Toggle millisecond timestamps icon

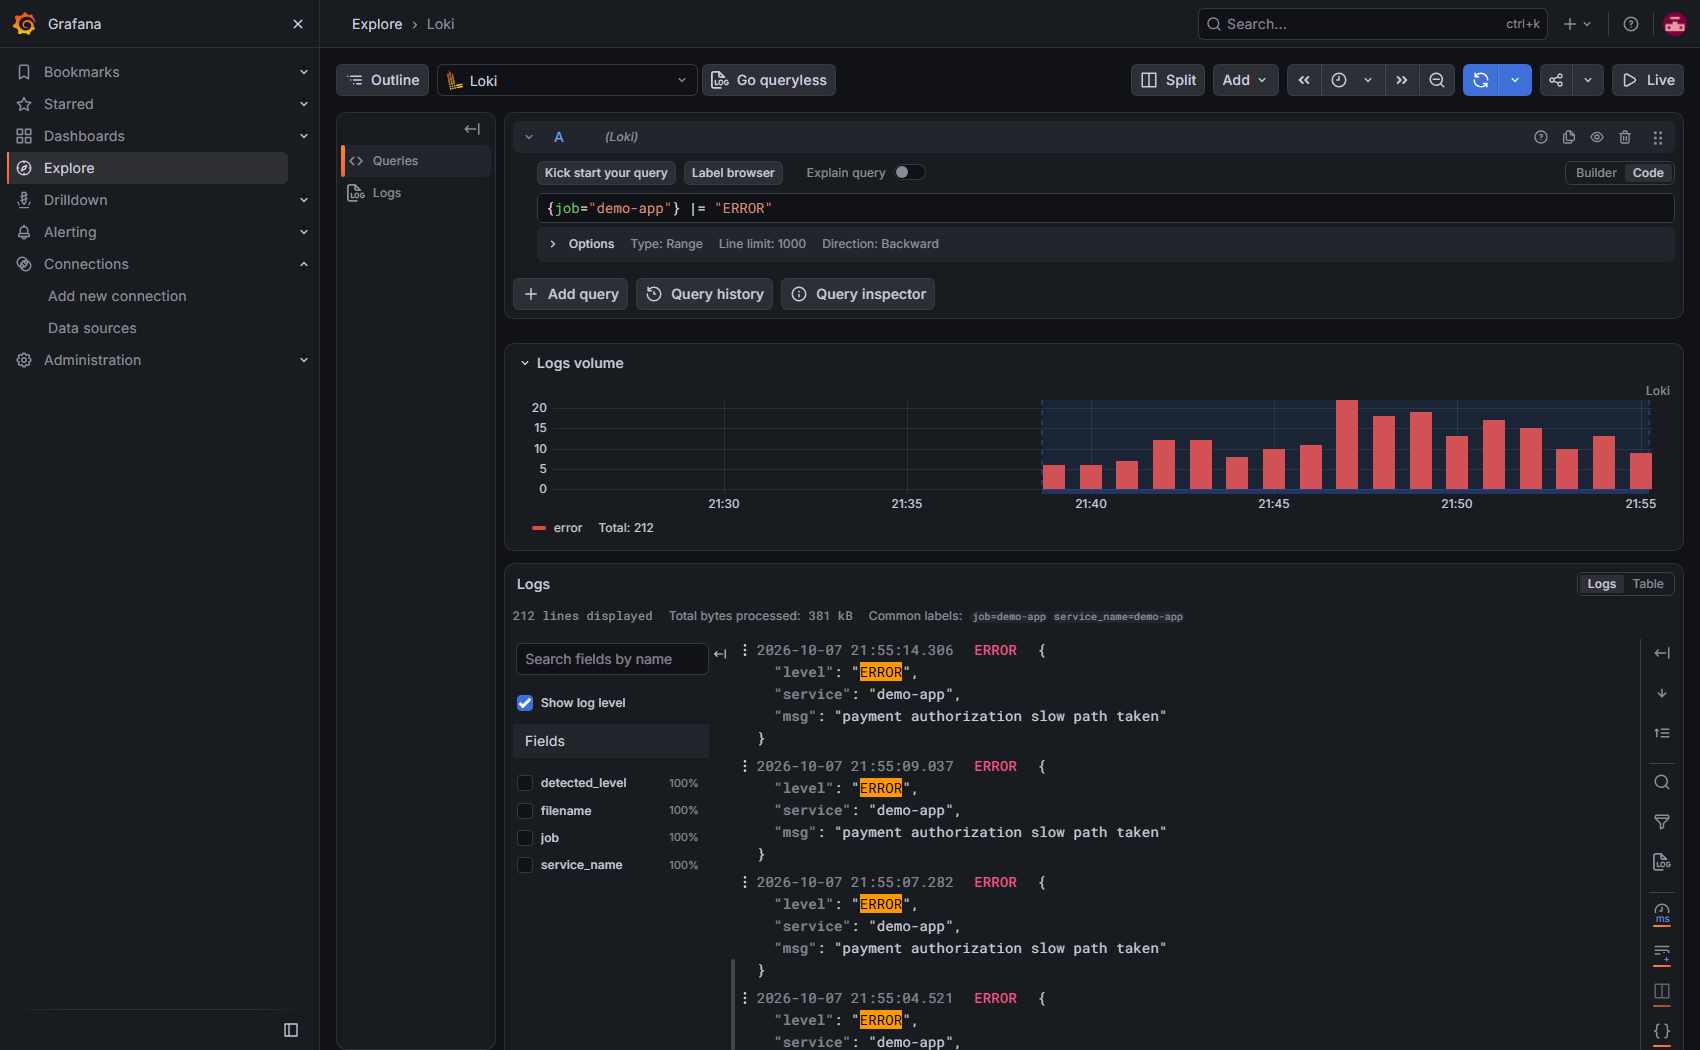[1662, 913]
